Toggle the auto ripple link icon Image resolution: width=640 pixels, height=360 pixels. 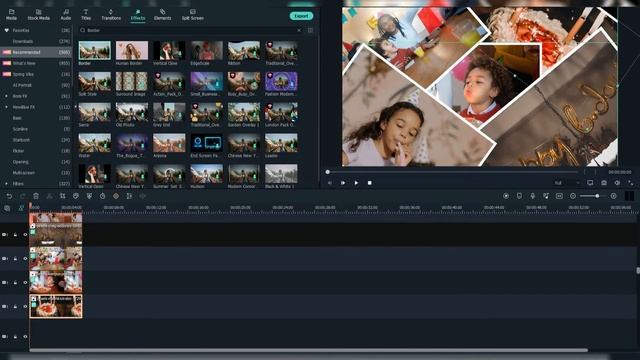tap(21, 208)
